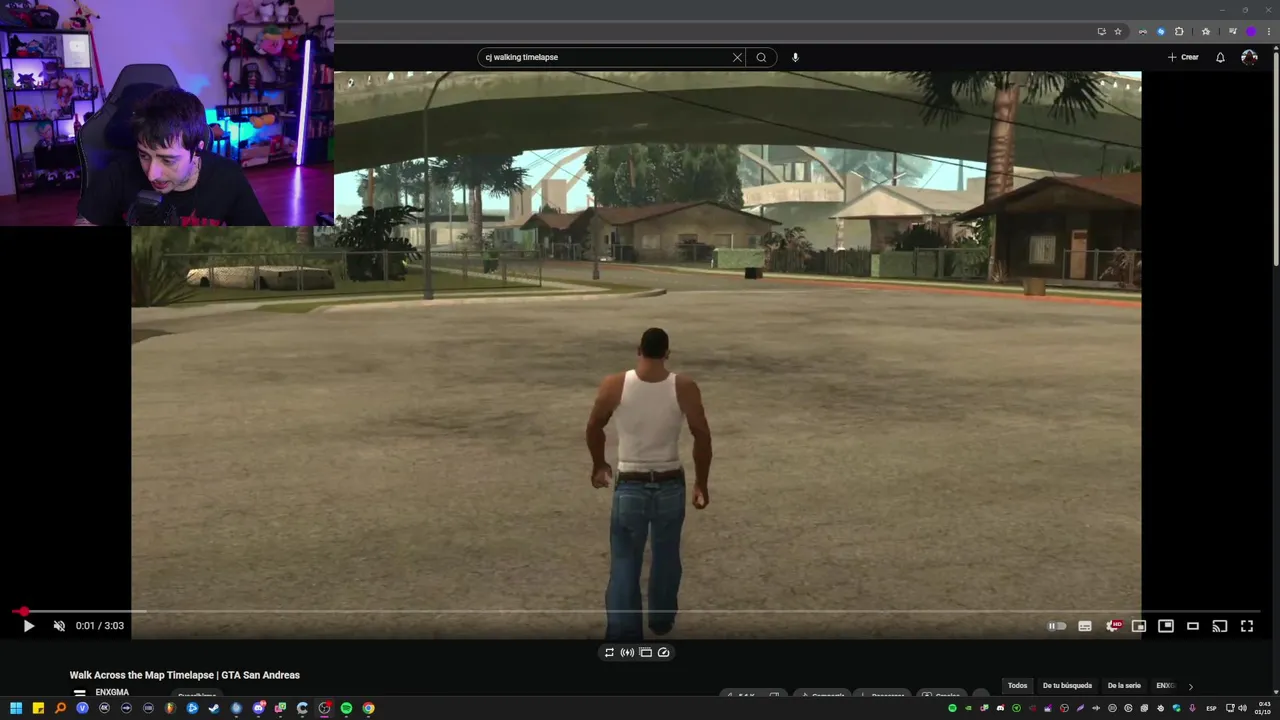Open the volume control in the tray
The height and width of the screenshot is (720, 1280).
point(1242,708)
